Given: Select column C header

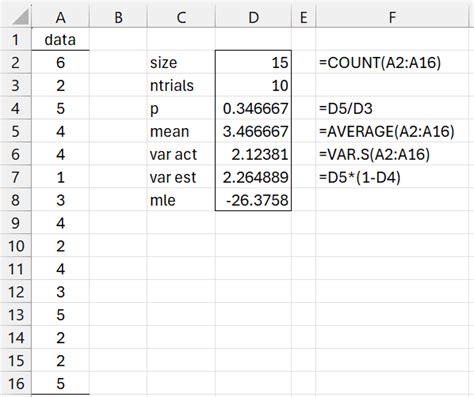Looking at the screenshot, I should pyautogui.click(x=181, y=17).
